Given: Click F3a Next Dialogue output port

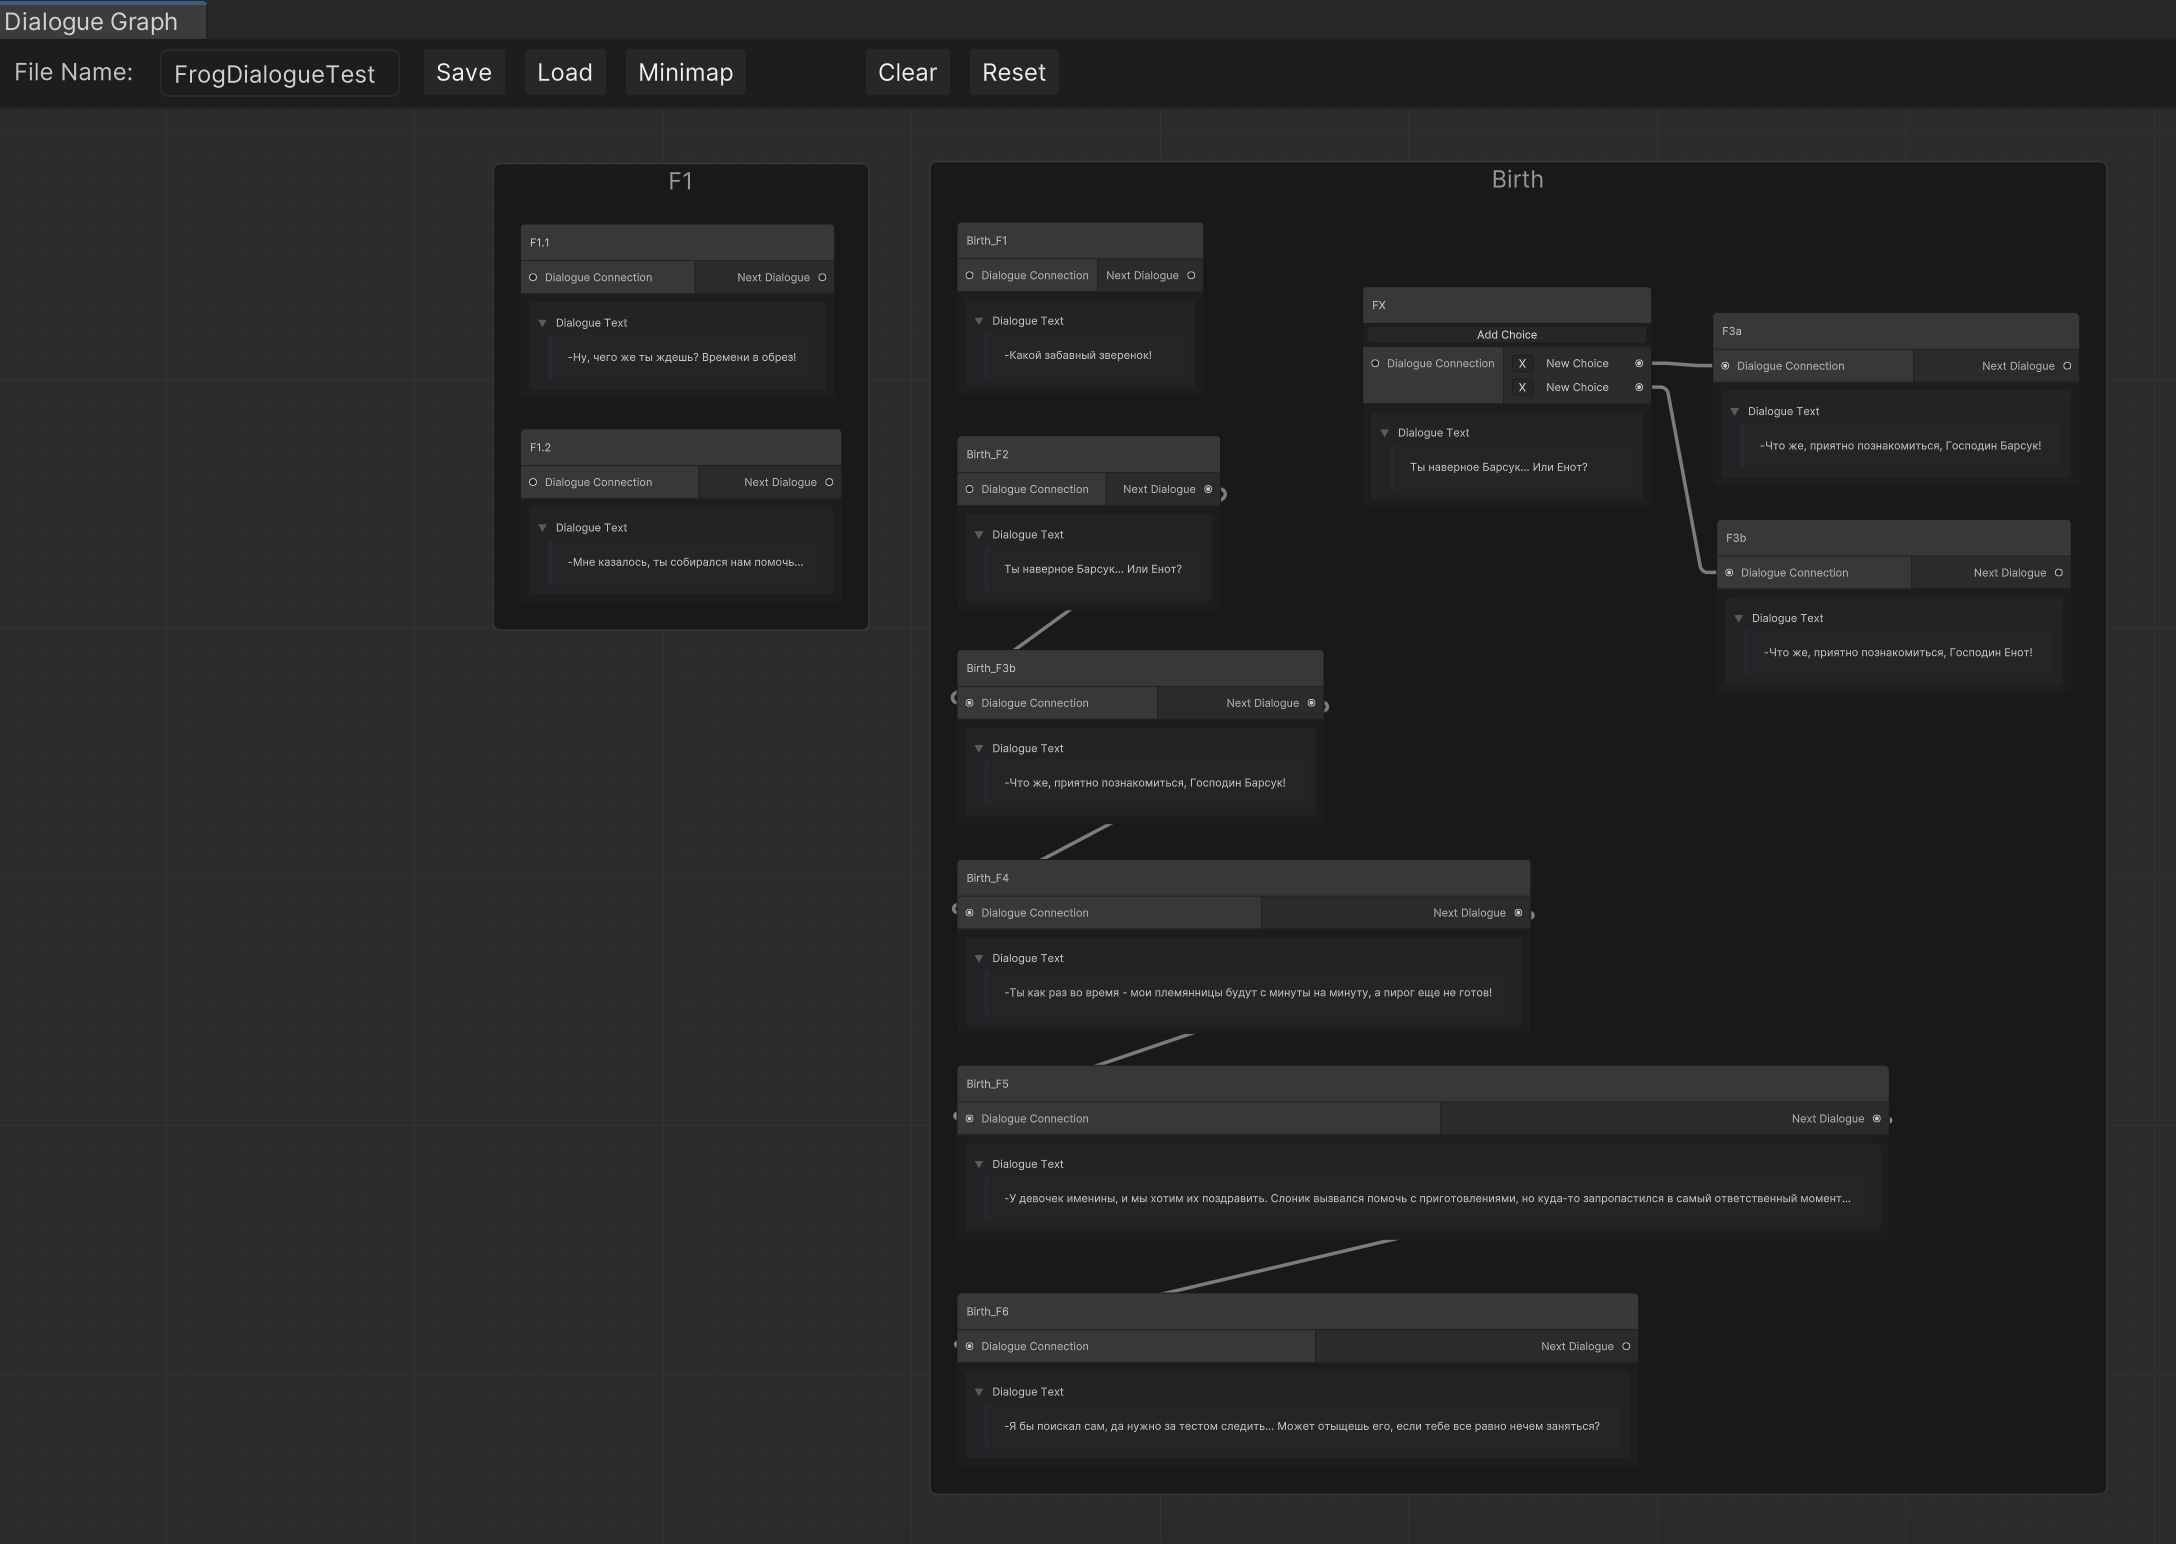Looking at the screenshot, I should [x=2067, y=367].
